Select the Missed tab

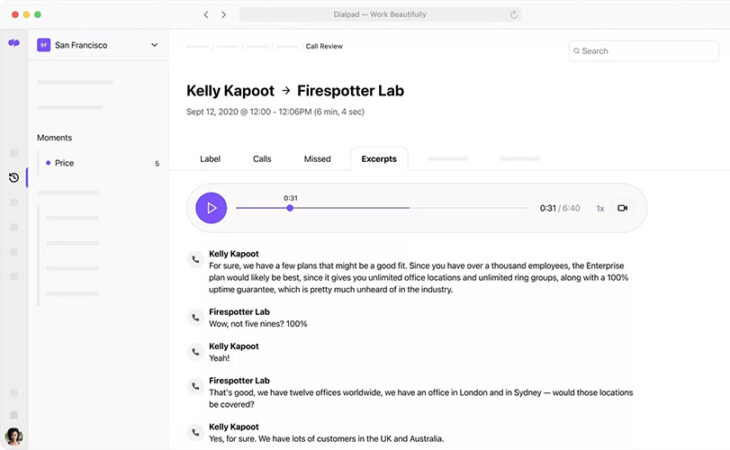click(317, 159)
